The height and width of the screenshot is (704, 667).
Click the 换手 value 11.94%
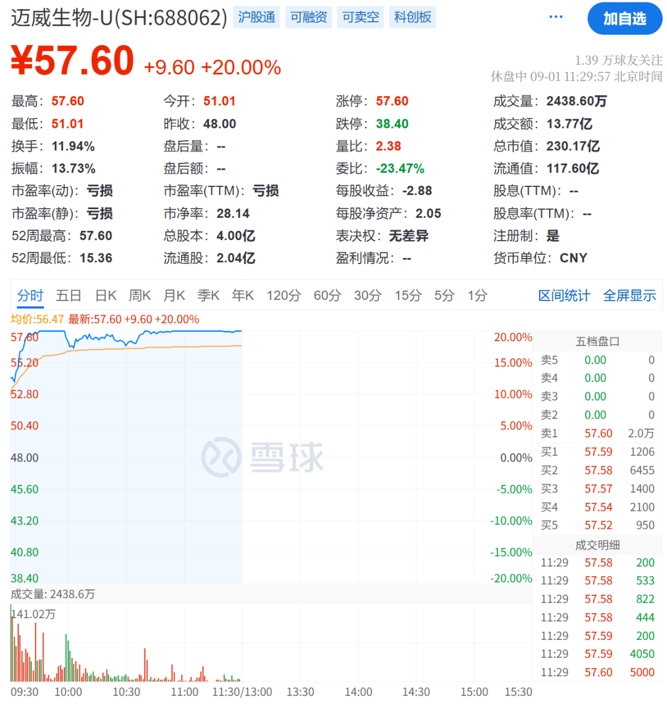[73, 146]
